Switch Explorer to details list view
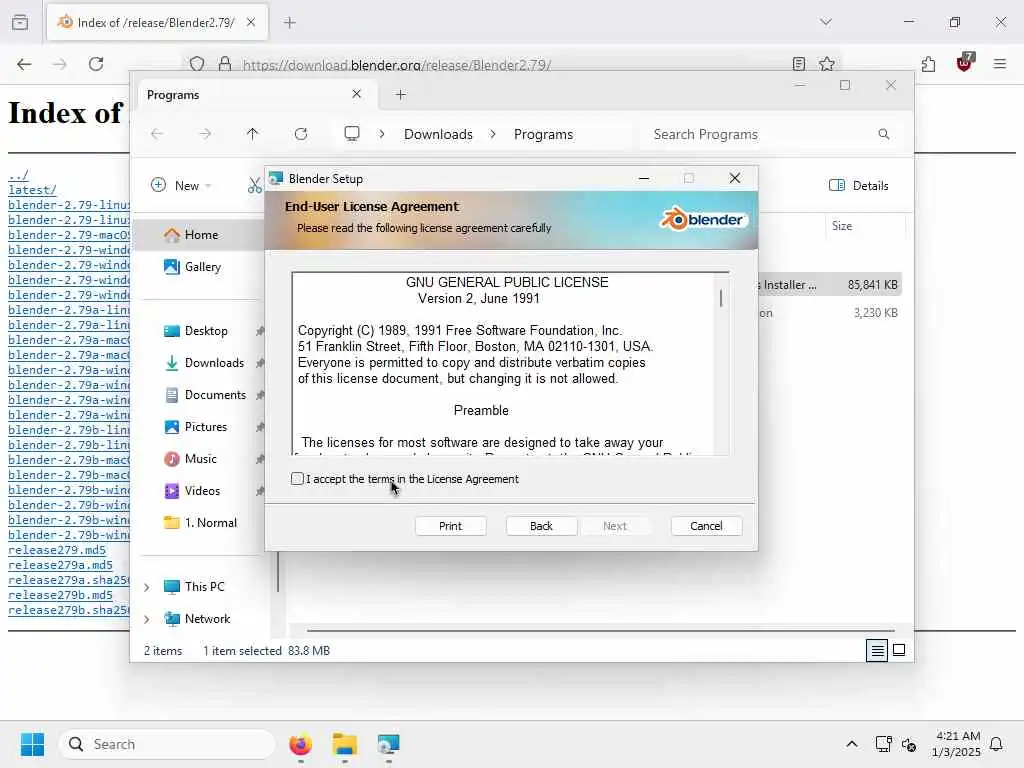 tap(877, 650)
